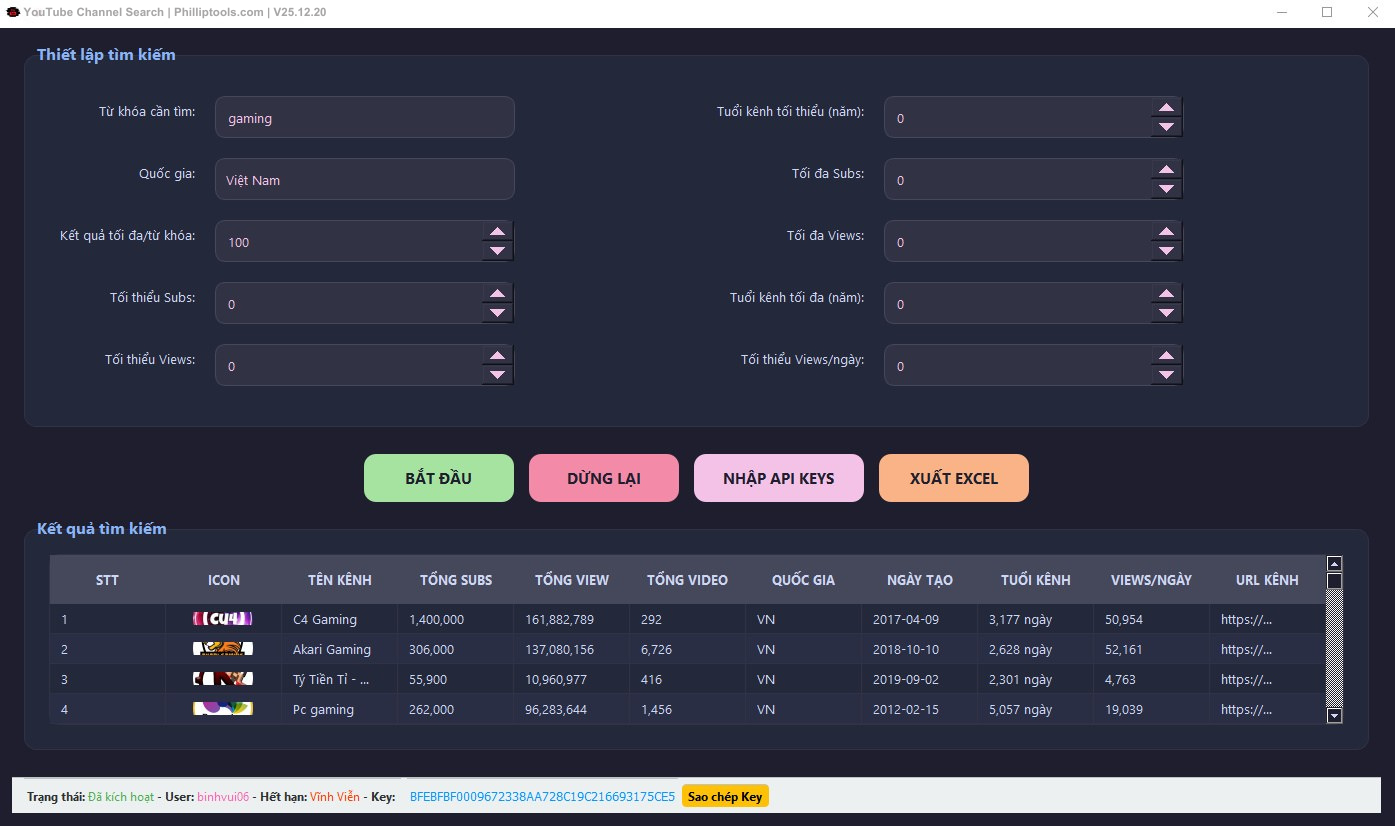This screenshot has height=826, width=1395.
Task: Decrease Tối thiểu Views/ngày value
Action: (x=1165, y=375)
